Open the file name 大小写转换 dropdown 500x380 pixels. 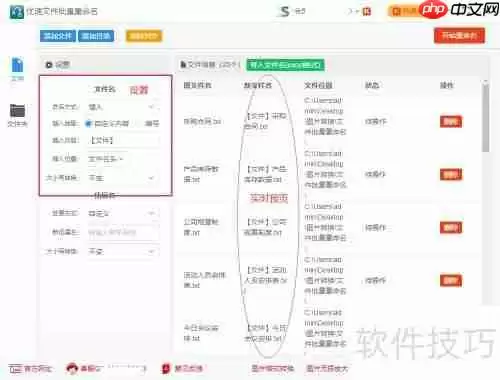(122, 178)
